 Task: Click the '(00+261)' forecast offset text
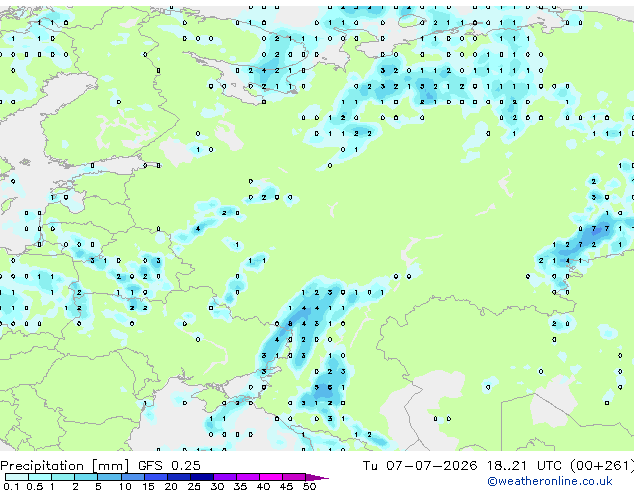click(602, 466)
